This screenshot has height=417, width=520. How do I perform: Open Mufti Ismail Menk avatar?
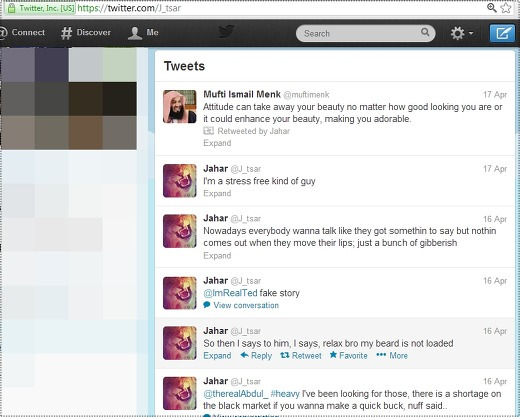[x=180, y=107]
